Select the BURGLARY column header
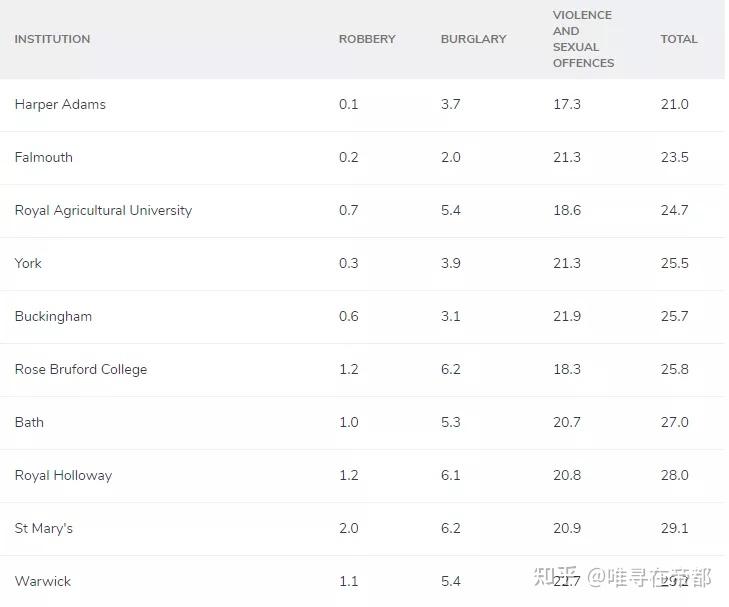Screen dimensions: 729x607 [x=473, y=39]
